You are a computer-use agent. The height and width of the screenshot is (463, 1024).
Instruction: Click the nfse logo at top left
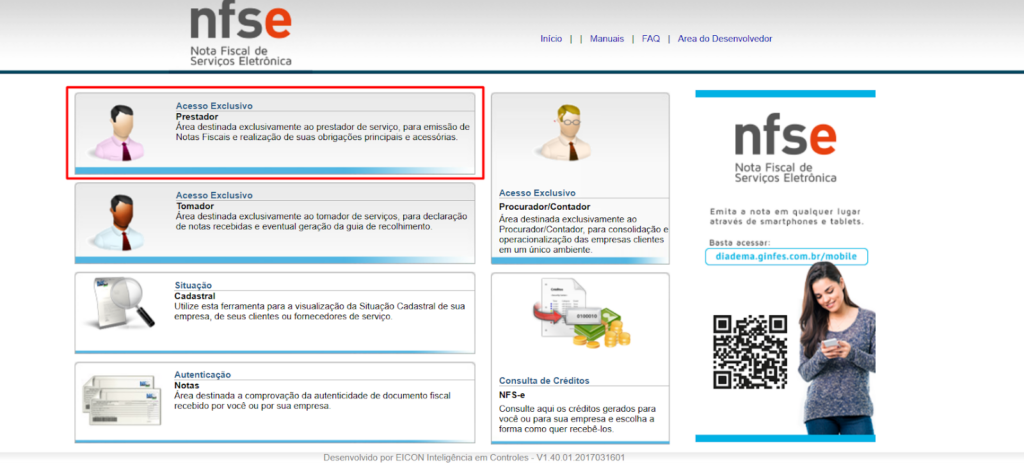coord(241,35)
